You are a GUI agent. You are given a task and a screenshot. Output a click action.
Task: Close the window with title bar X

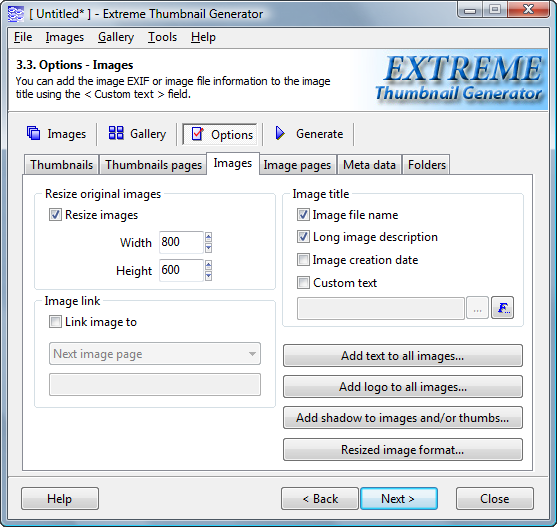point(529,10)
